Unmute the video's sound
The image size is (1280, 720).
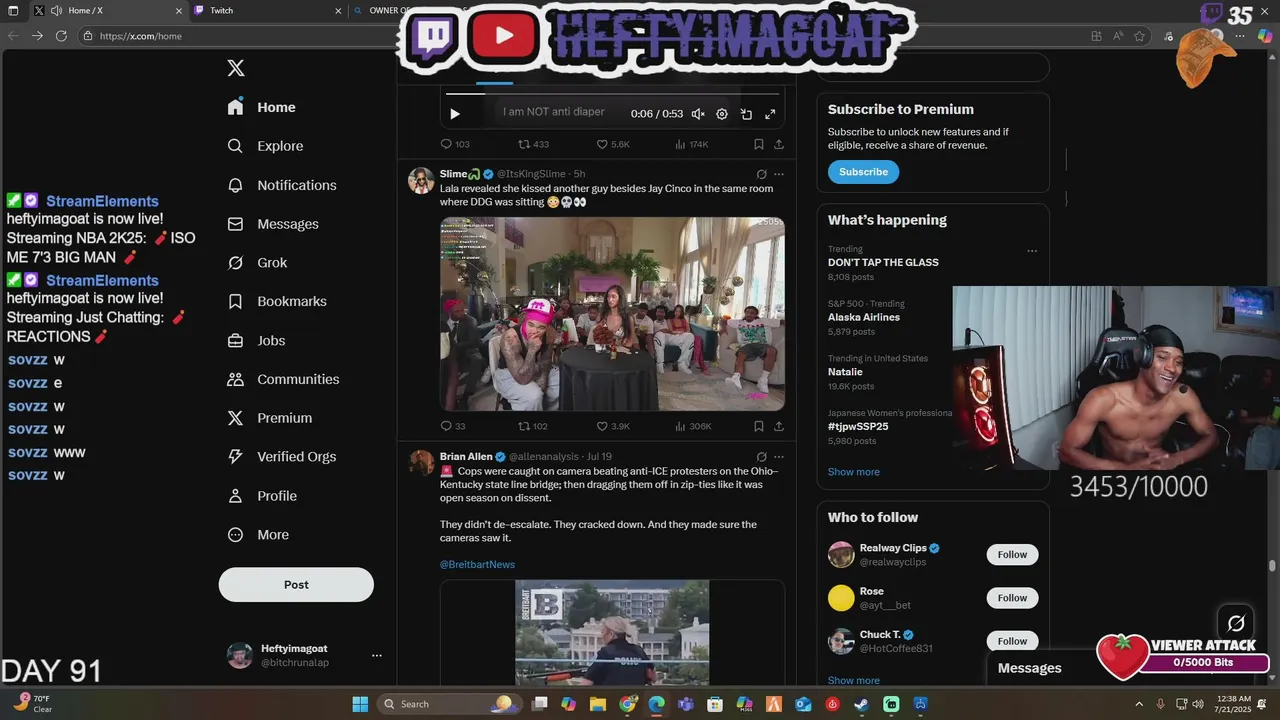tap(698, 114)
